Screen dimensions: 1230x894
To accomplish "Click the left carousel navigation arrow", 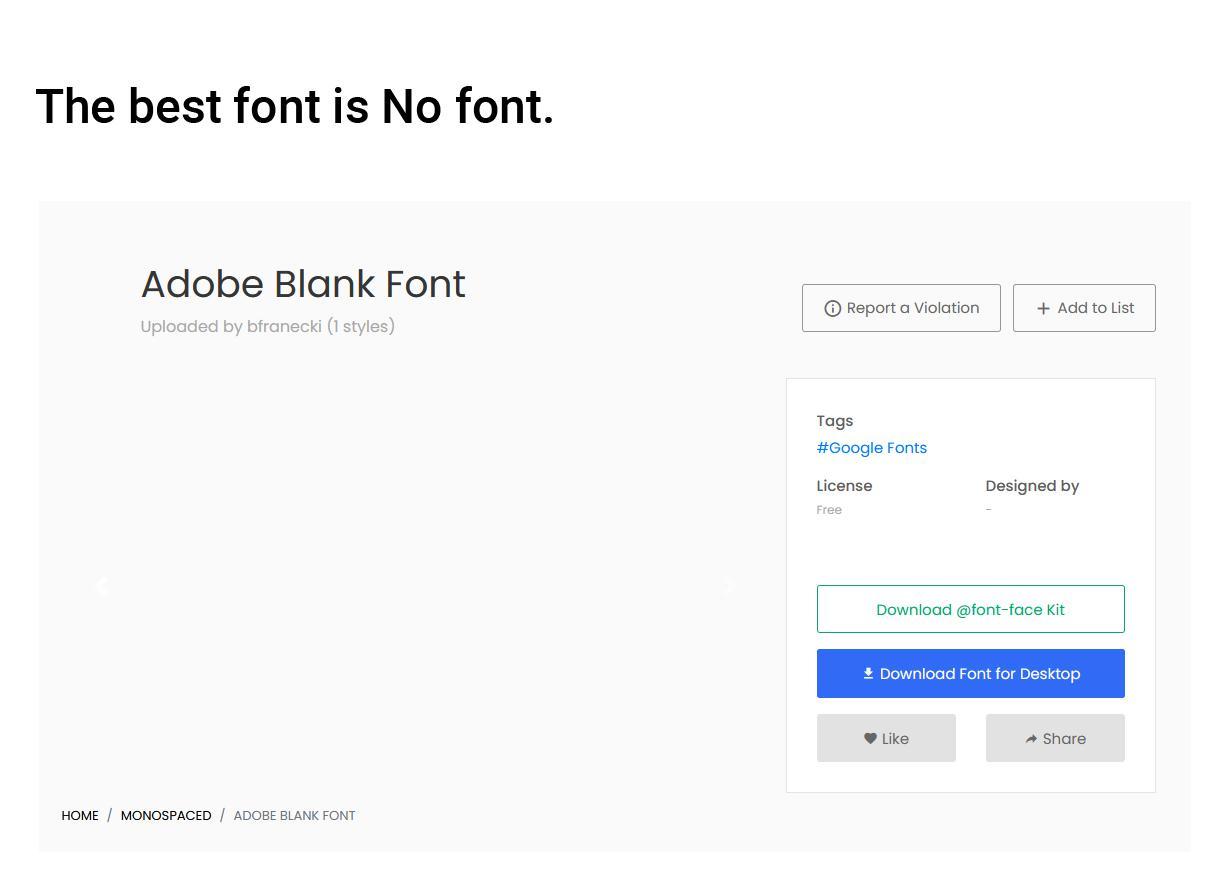I will click(101, 587).
